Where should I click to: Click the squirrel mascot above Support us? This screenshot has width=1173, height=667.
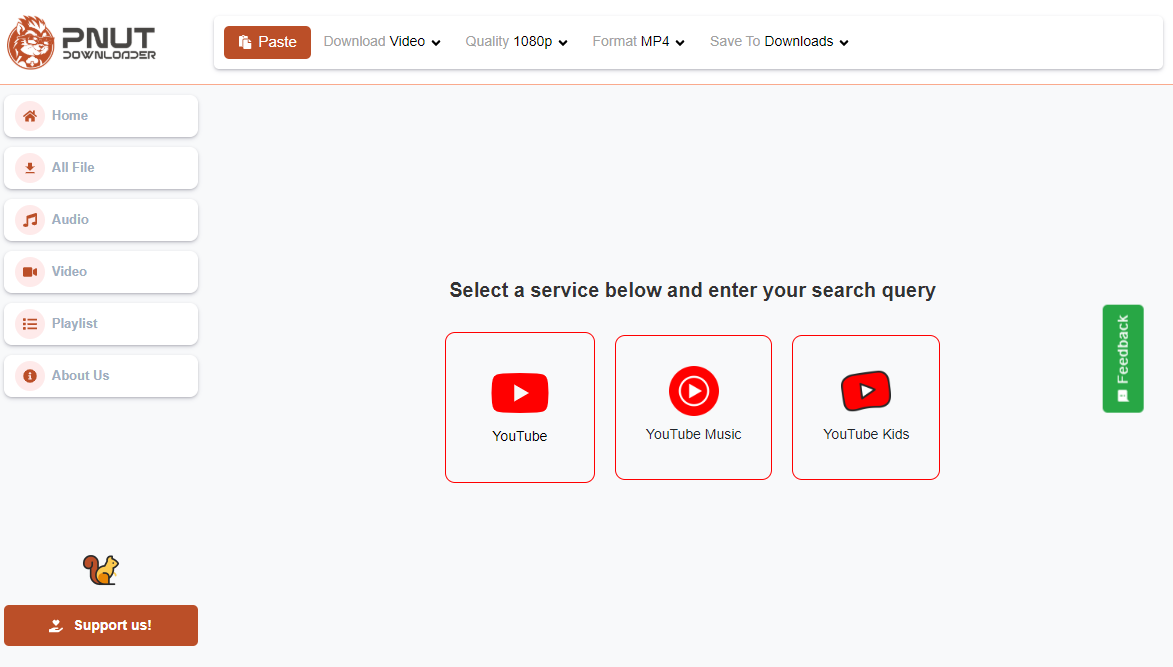click(x=101, y=570)
